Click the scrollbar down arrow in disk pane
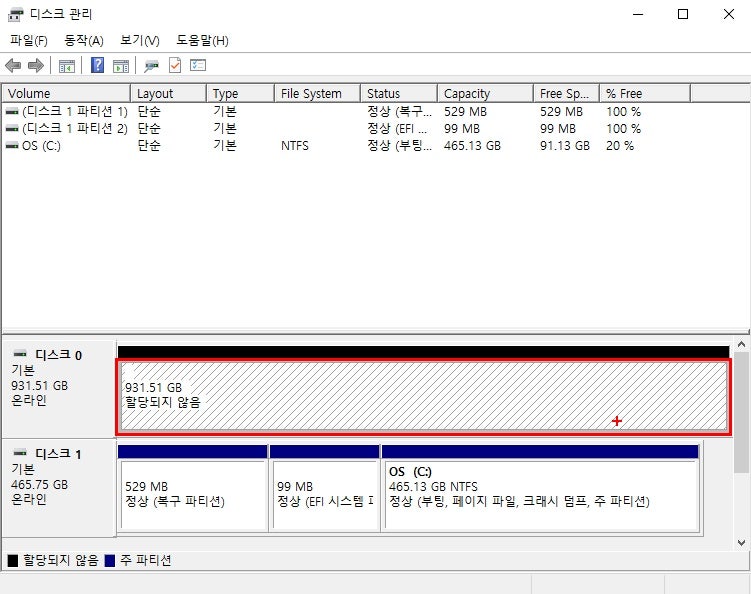This screenshot has height=594, width=751. (741, 543)
